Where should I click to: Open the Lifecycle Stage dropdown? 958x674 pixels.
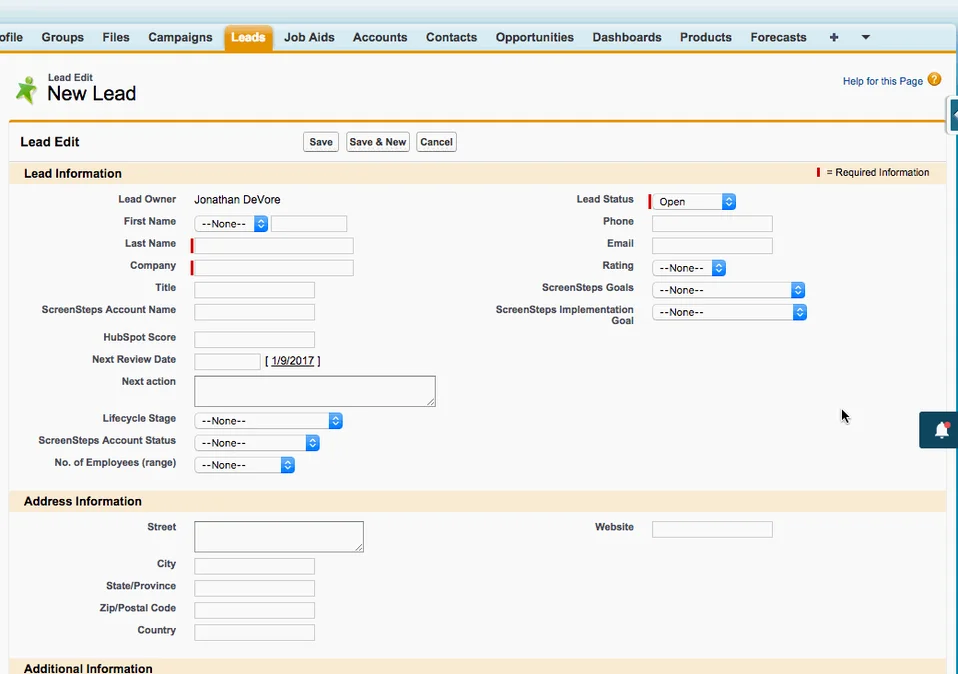(268, 421)
